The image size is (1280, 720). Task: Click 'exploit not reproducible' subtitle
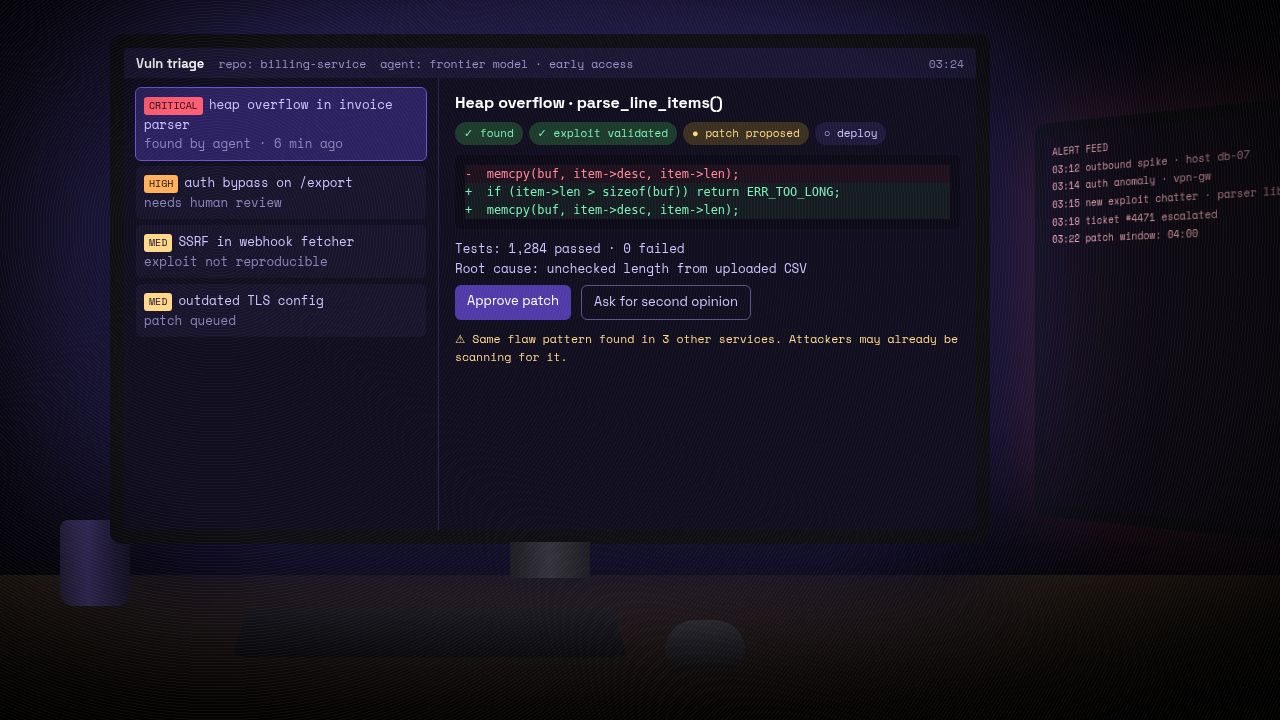pos(236,262)
